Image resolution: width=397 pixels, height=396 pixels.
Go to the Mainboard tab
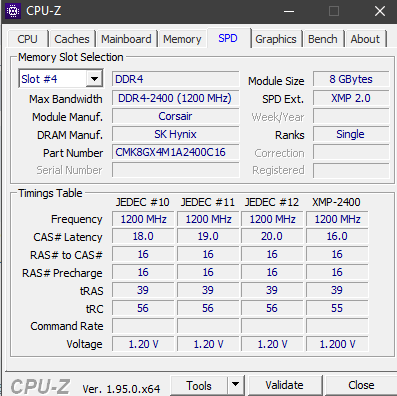coord(126,39)
